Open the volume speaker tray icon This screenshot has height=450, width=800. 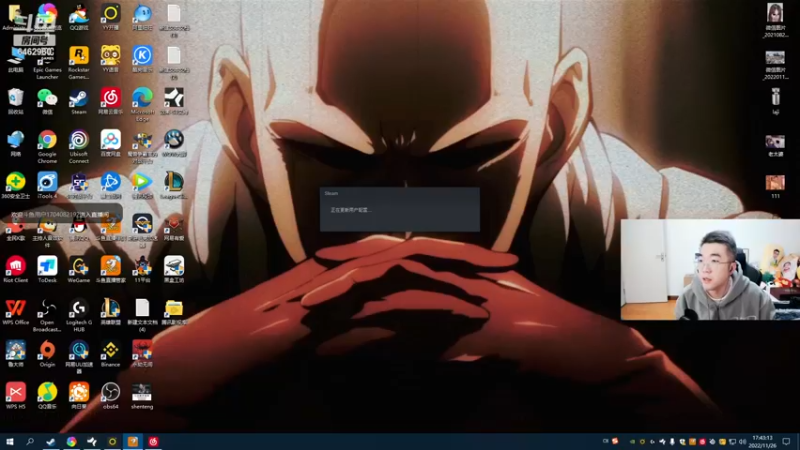[x=742, y=442]
